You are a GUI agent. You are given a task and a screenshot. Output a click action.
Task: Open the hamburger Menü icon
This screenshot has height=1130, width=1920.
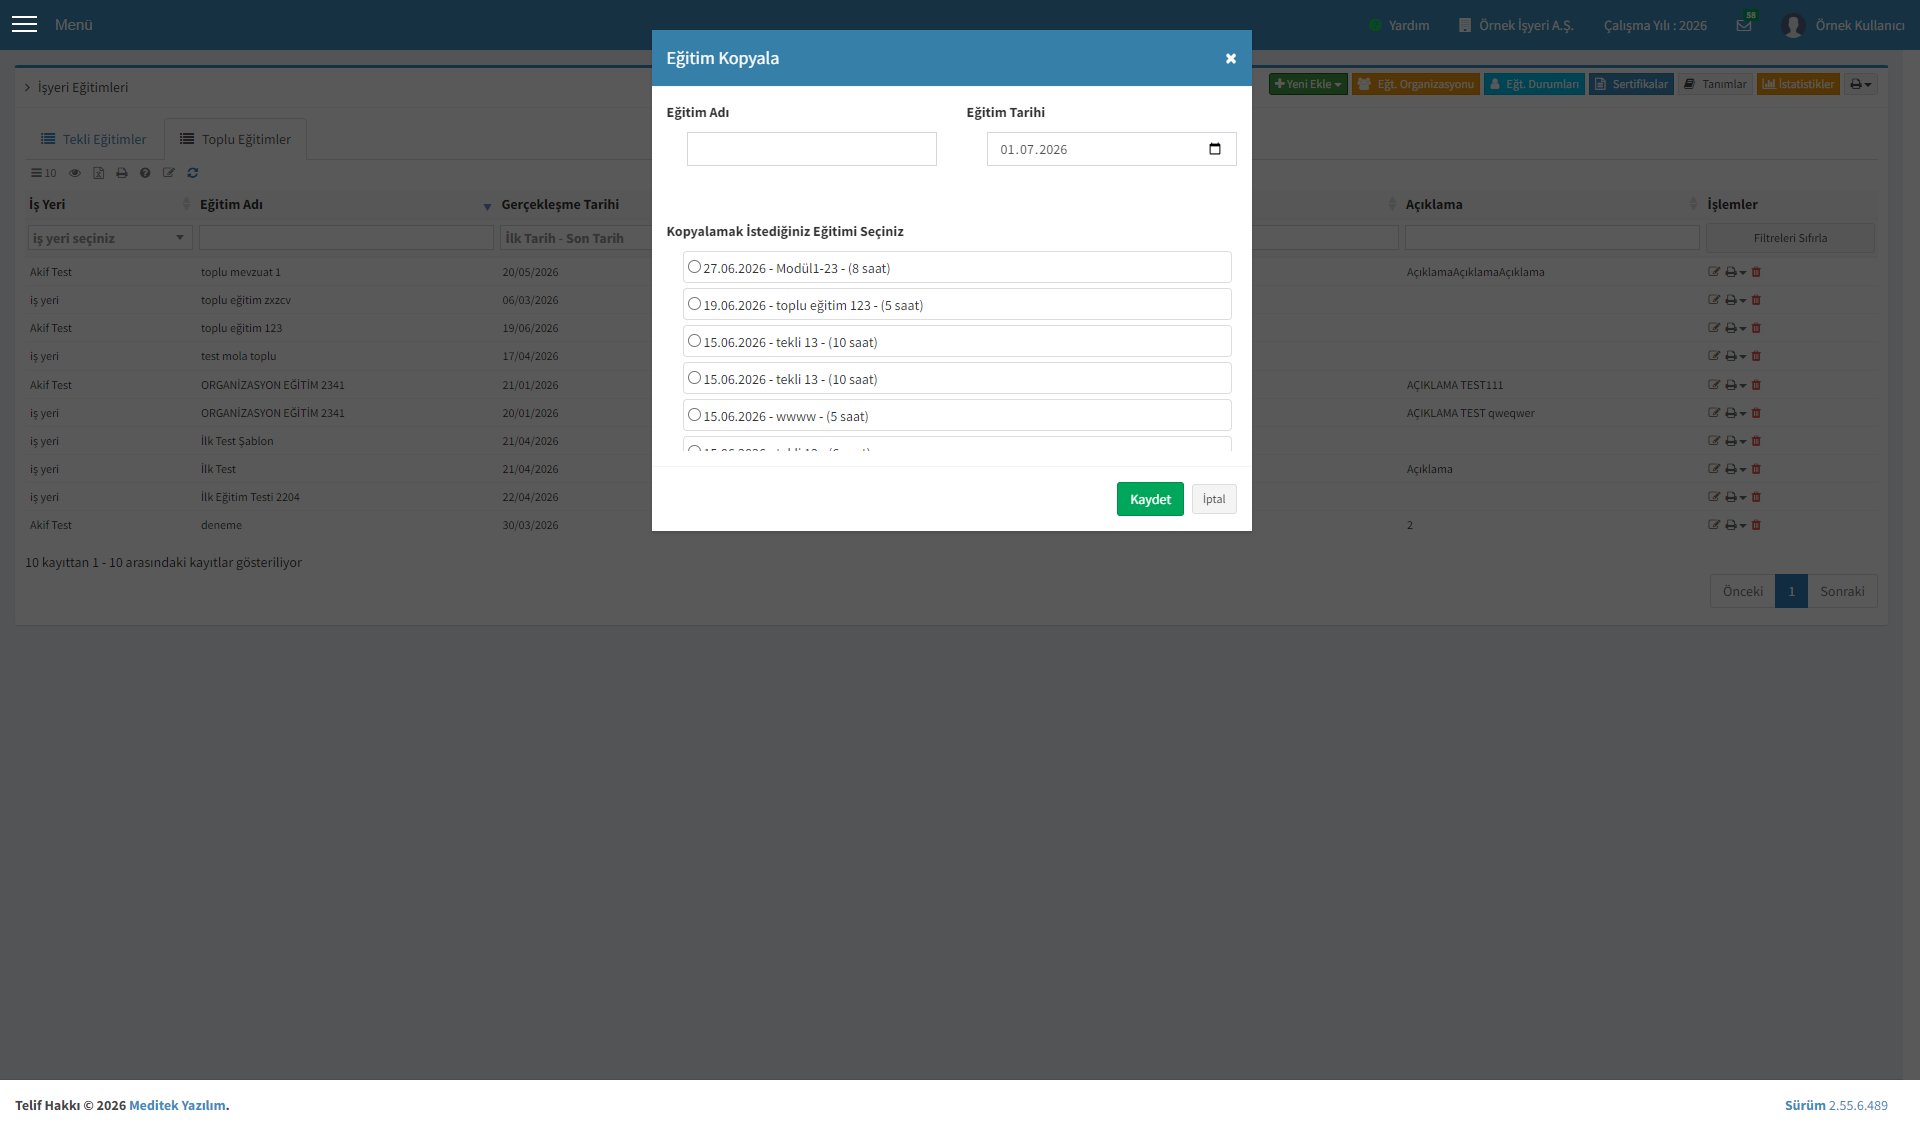(25, 24)
